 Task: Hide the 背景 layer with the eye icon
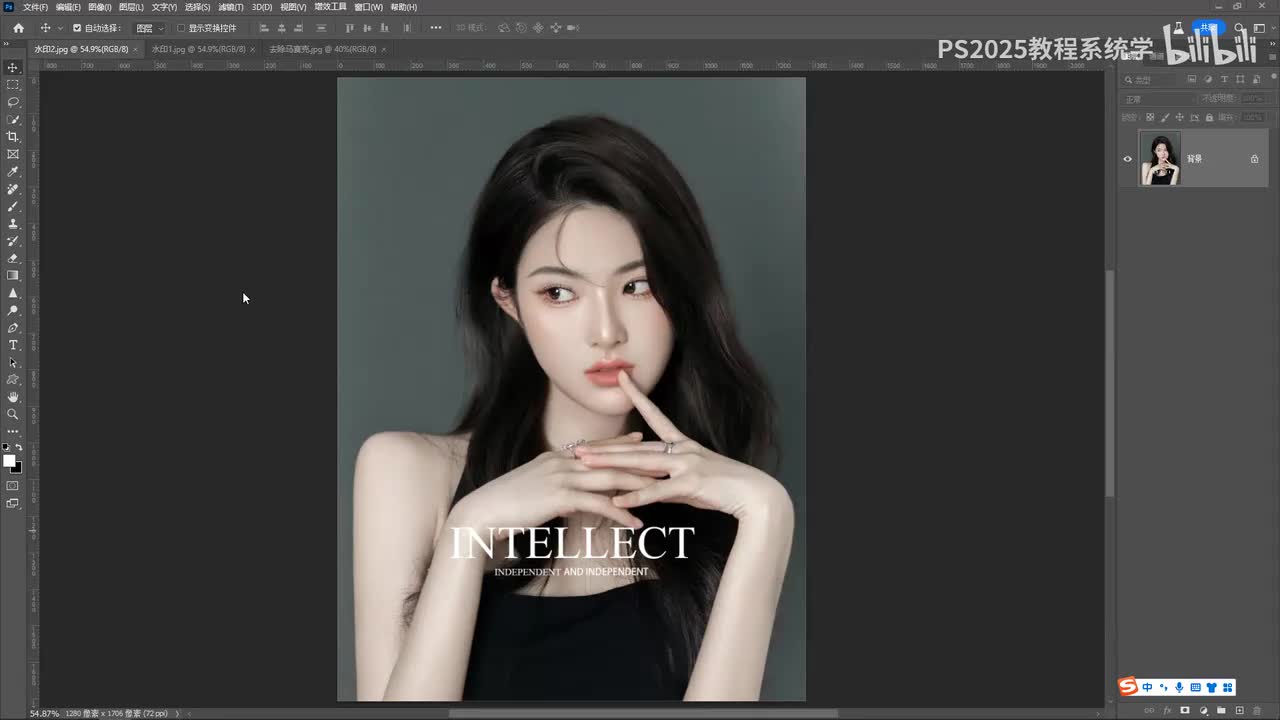(x=1128, y=159)
